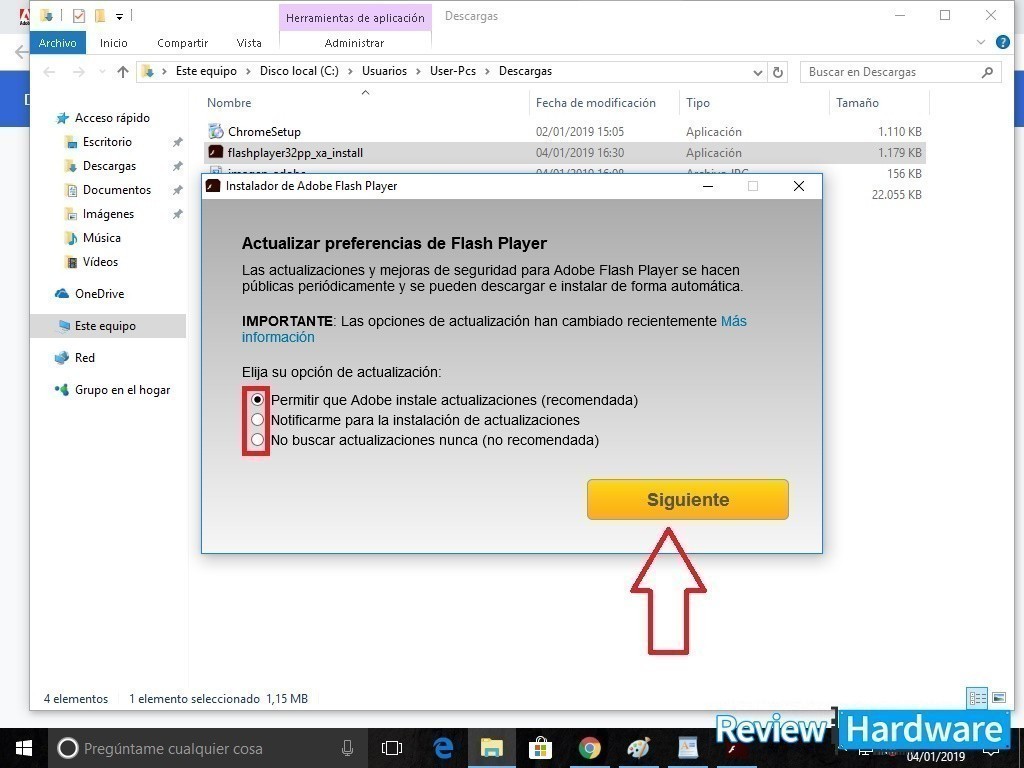Open Vídeos in the navigation pane
The image size is (1024, 768).
[x=100, y=262]
